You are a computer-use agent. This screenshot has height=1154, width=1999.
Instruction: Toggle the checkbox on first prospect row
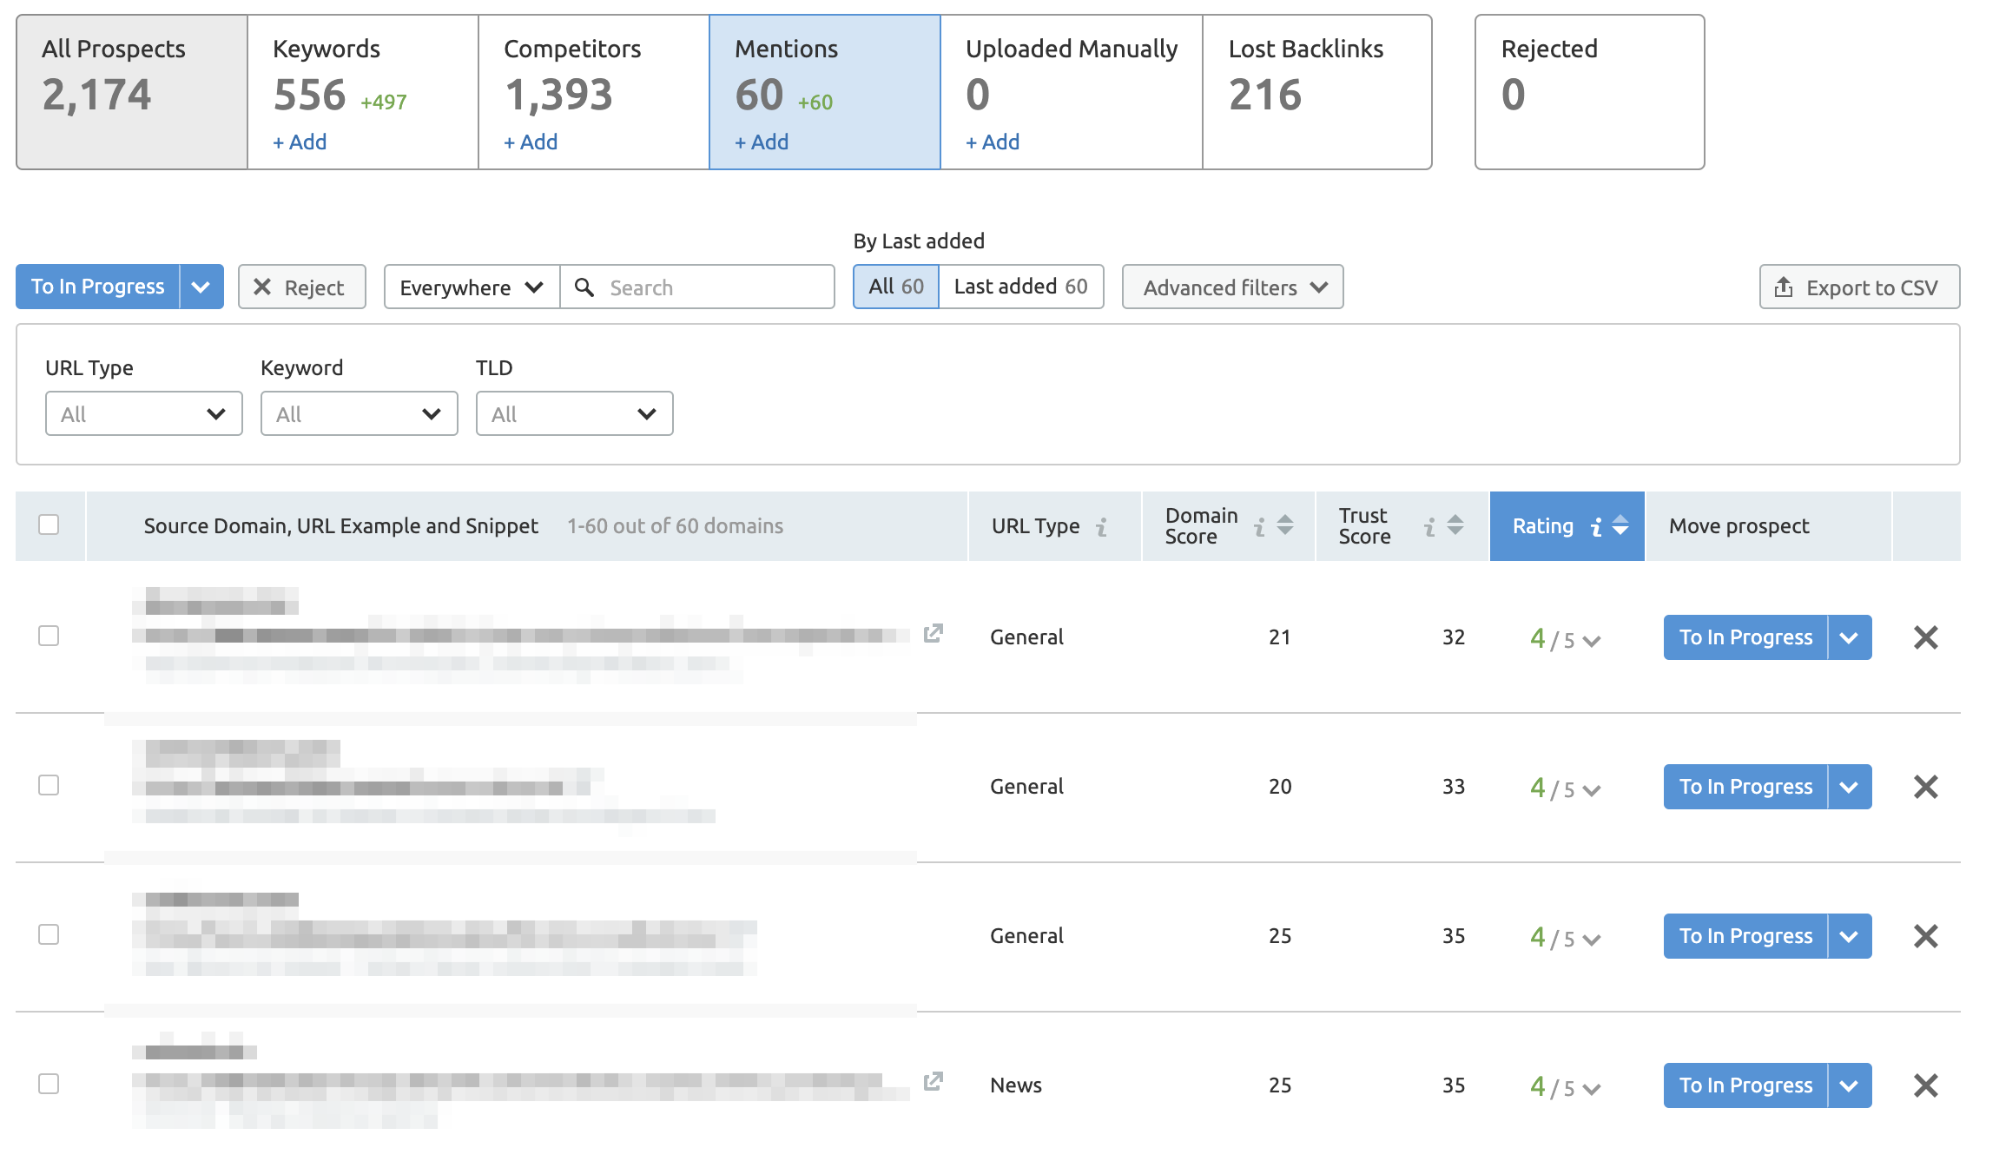(x=48, y=636)
